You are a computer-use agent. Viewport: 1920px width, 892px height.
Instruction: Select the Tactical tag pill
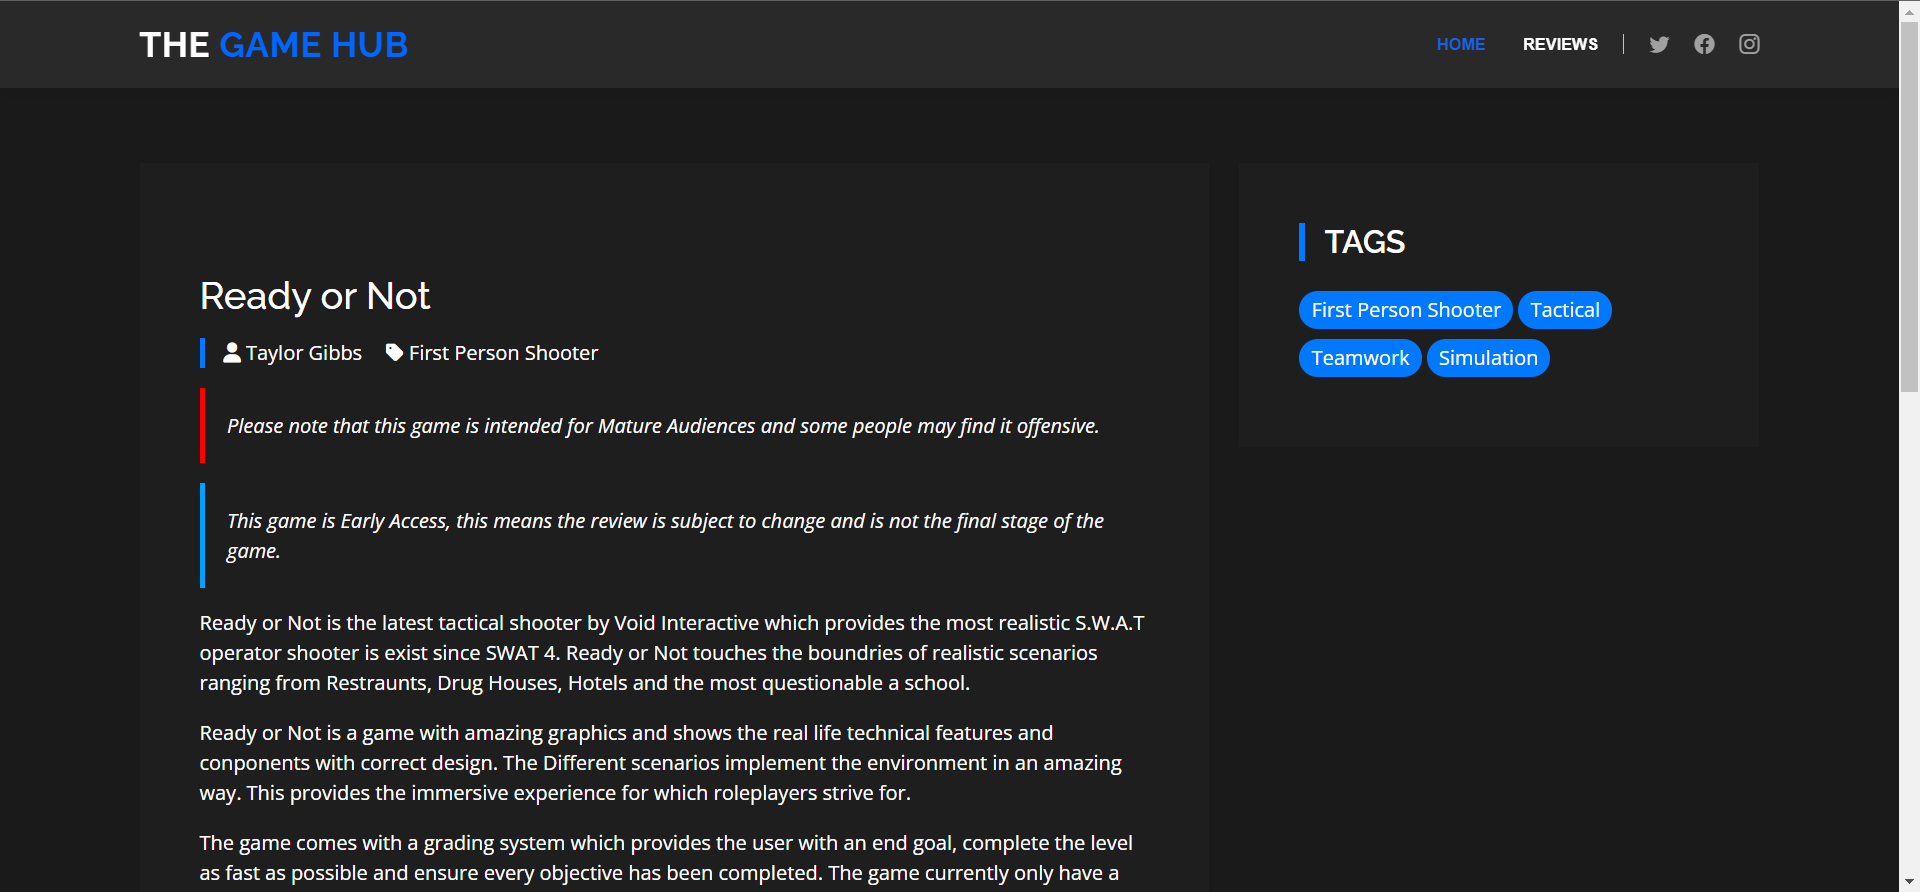tap(1564, 310)
